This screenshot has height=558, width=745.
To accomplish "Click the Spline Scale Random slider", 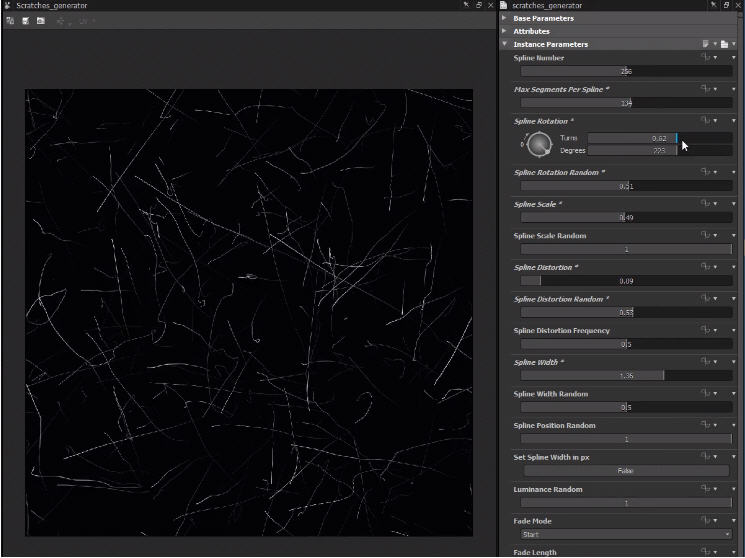I will click(x=626, y=249).
